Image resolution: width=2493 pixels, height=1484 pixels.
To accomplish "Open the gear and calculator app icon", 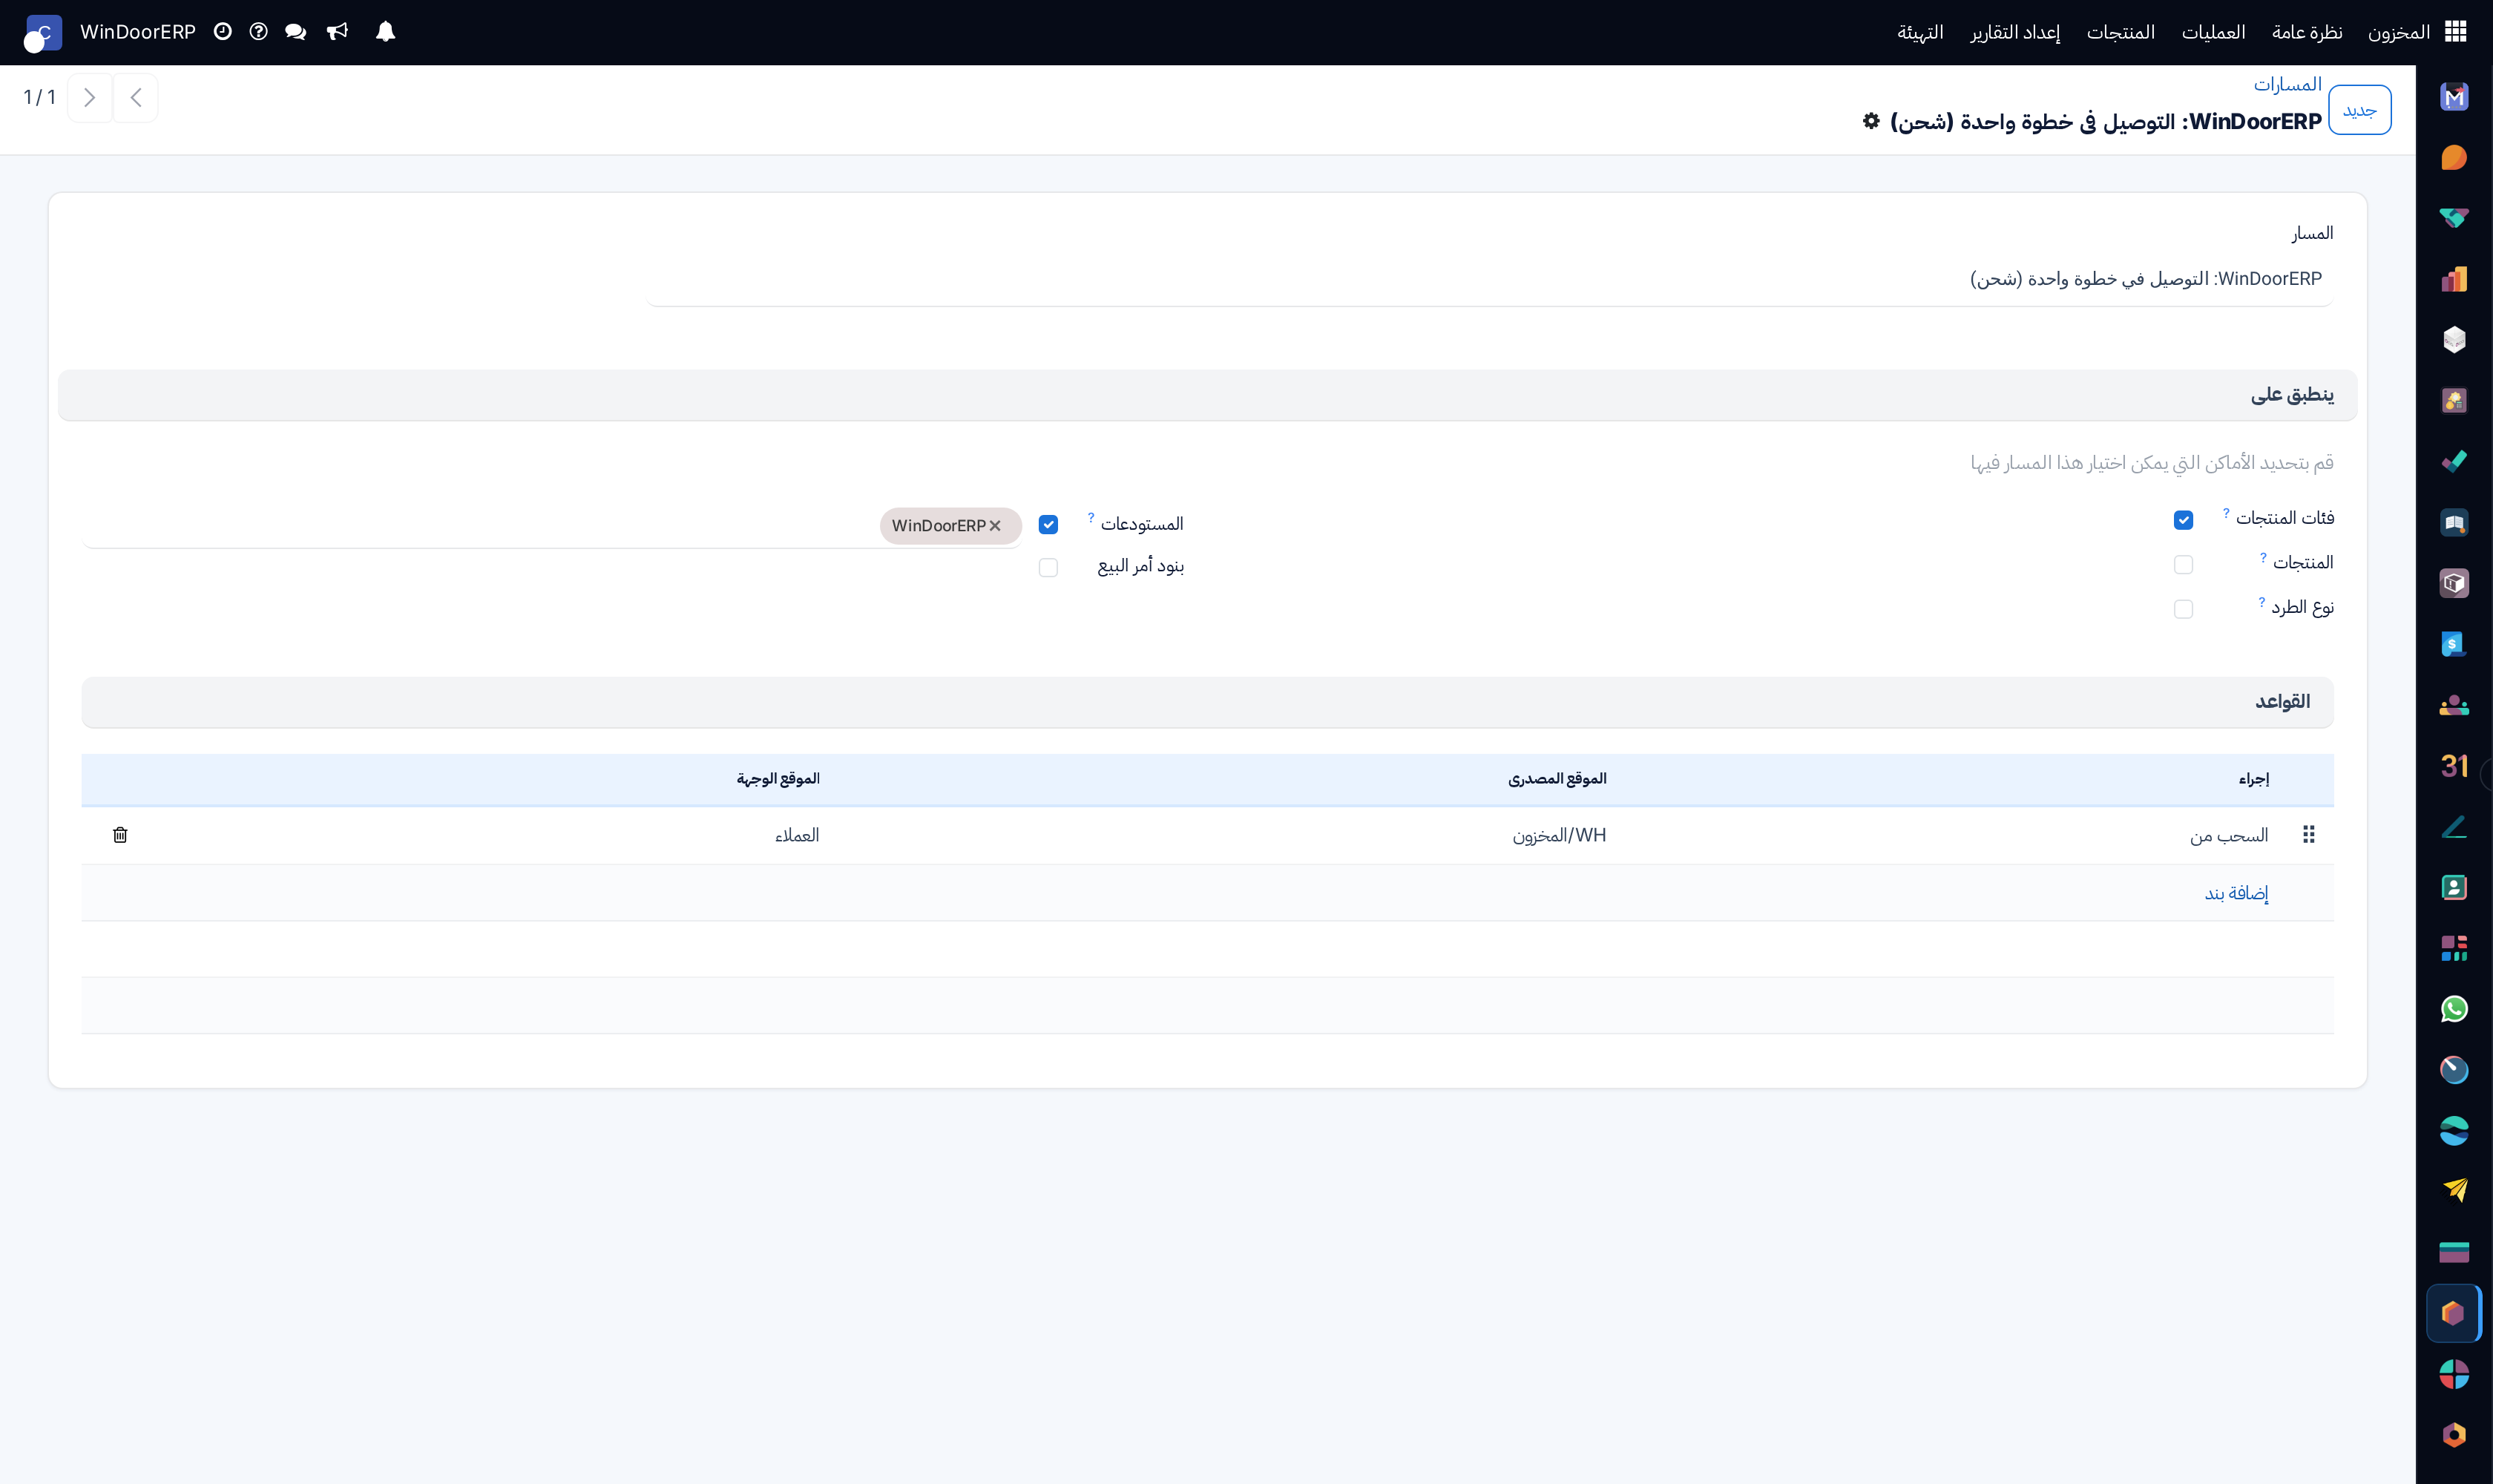I will (2454, 401).
